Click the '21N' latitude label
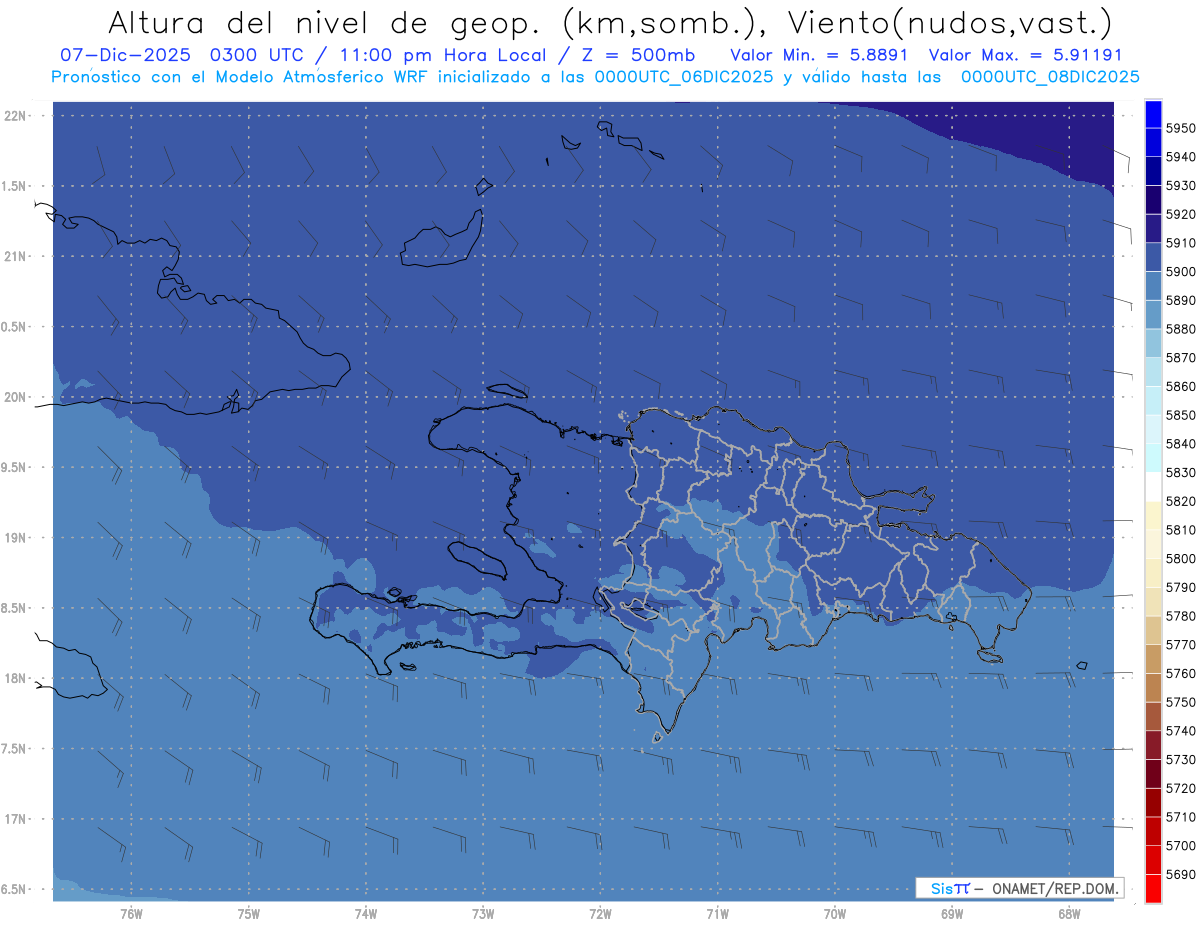This screenshot has width=1200, height=927. click(13, 256)
